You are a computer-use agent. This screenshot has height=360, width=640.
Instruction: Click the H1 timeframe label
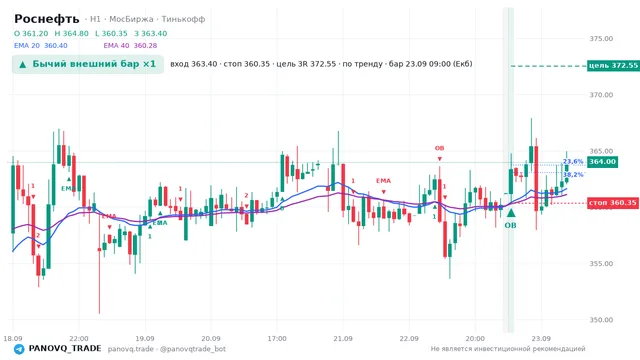95,19
